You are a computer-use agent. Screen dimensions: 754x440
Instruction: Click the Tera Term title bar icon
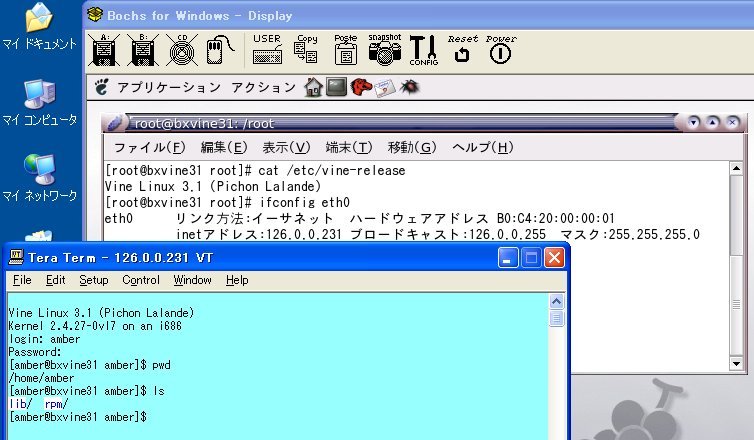pos(16,258)
